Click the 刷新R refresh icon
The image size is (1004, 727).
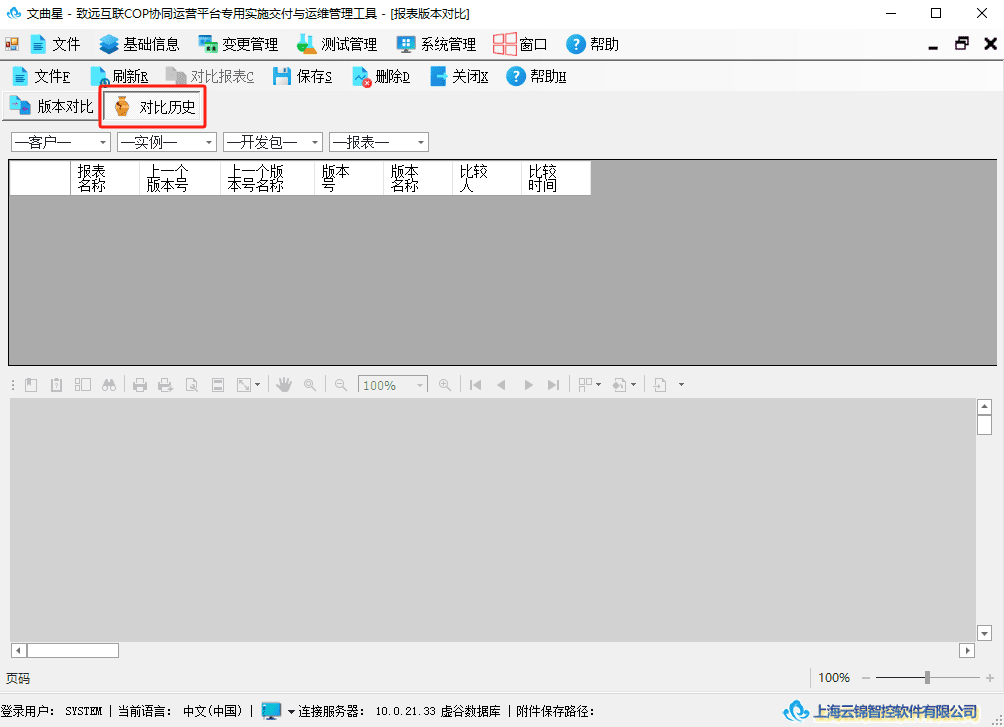(x=99, y=76)
